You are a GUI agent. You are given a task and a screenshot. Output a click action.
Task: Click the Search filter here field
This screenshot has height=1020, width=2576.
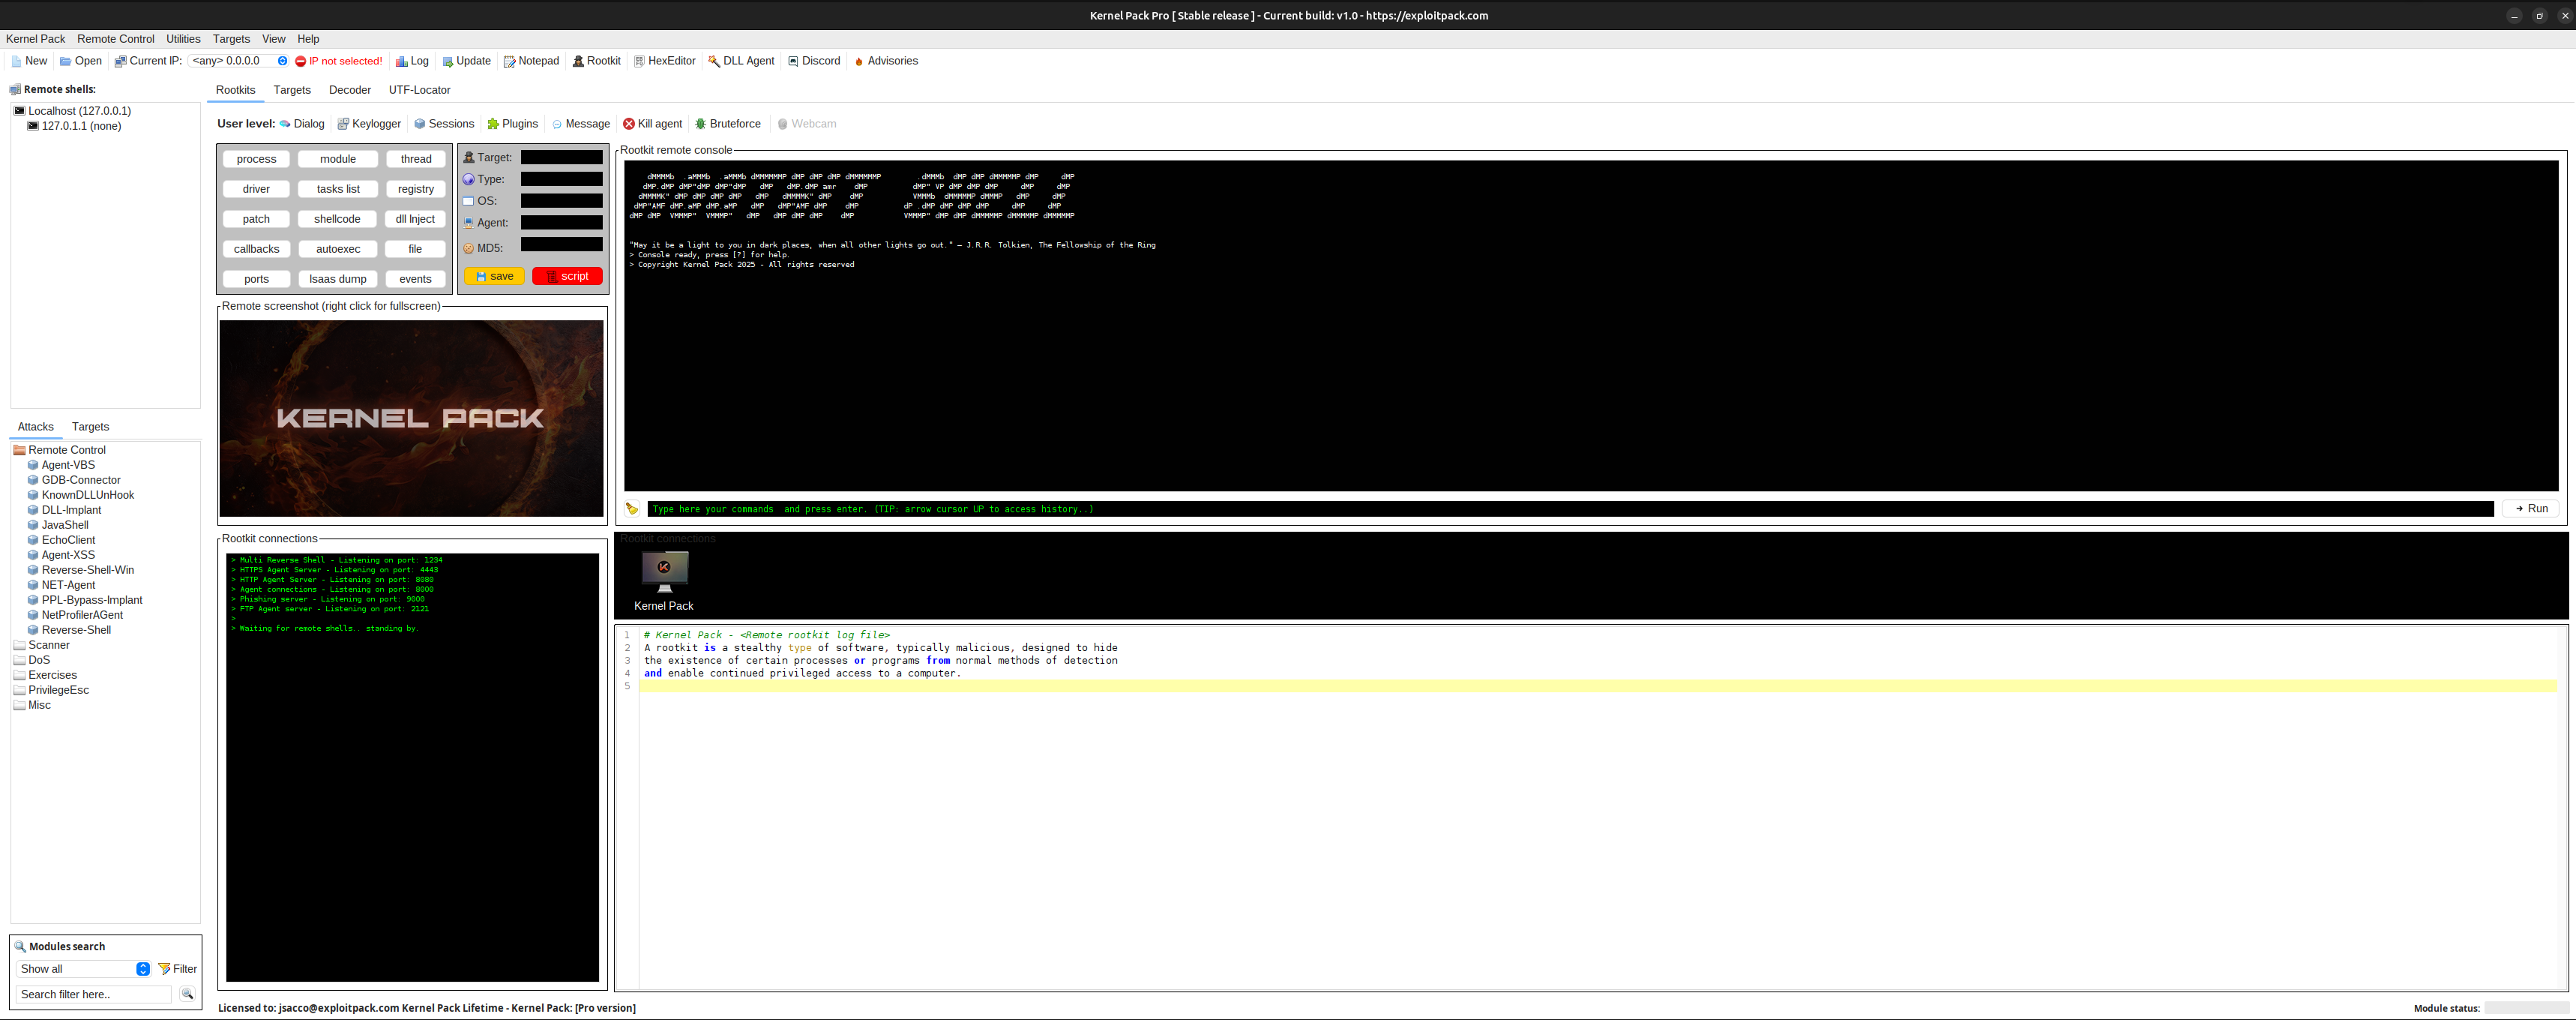[94, 994]
